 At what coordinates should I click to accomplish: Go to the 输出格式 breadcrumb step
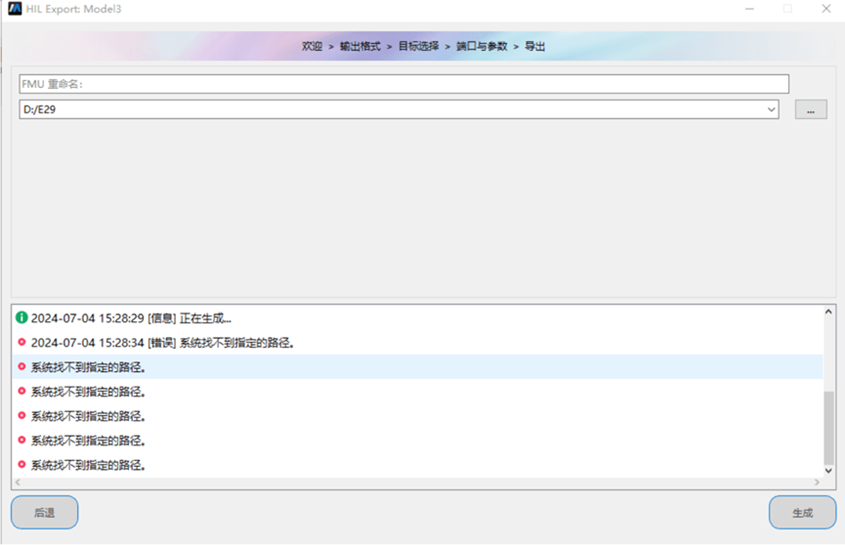tap(360, 46)
